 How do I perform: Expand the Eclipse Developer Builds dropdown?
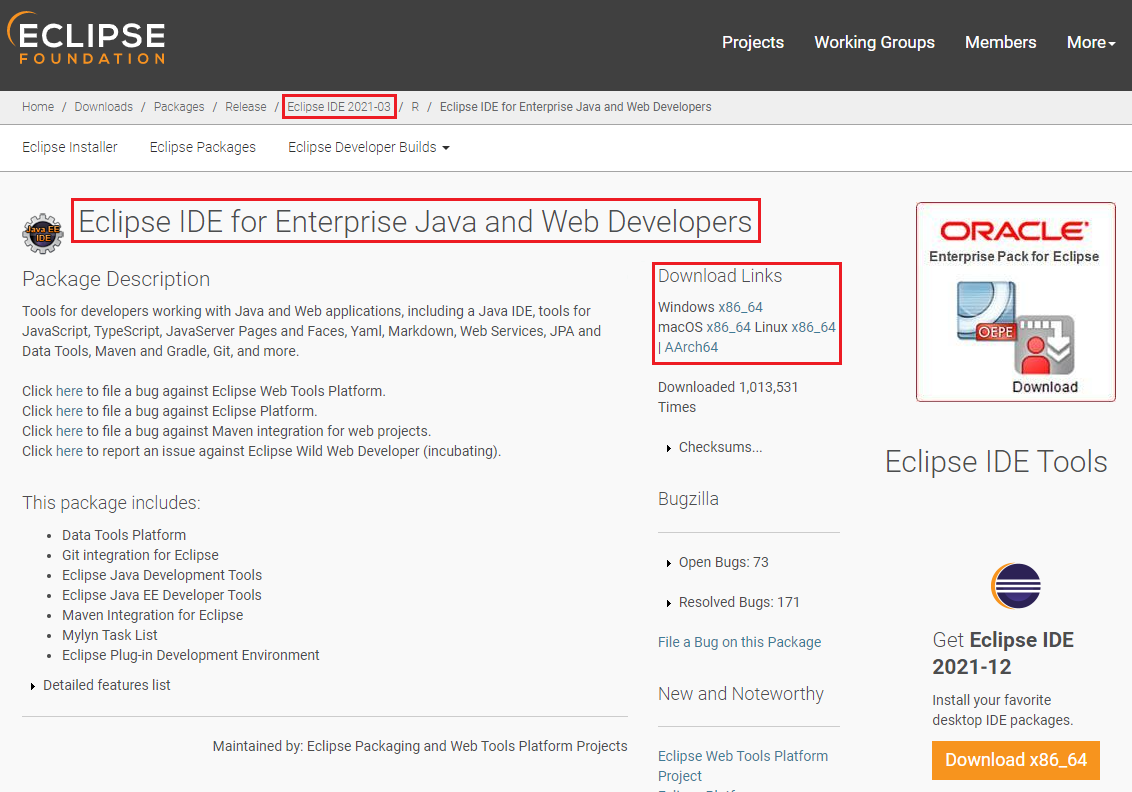[x=368, y=147]
